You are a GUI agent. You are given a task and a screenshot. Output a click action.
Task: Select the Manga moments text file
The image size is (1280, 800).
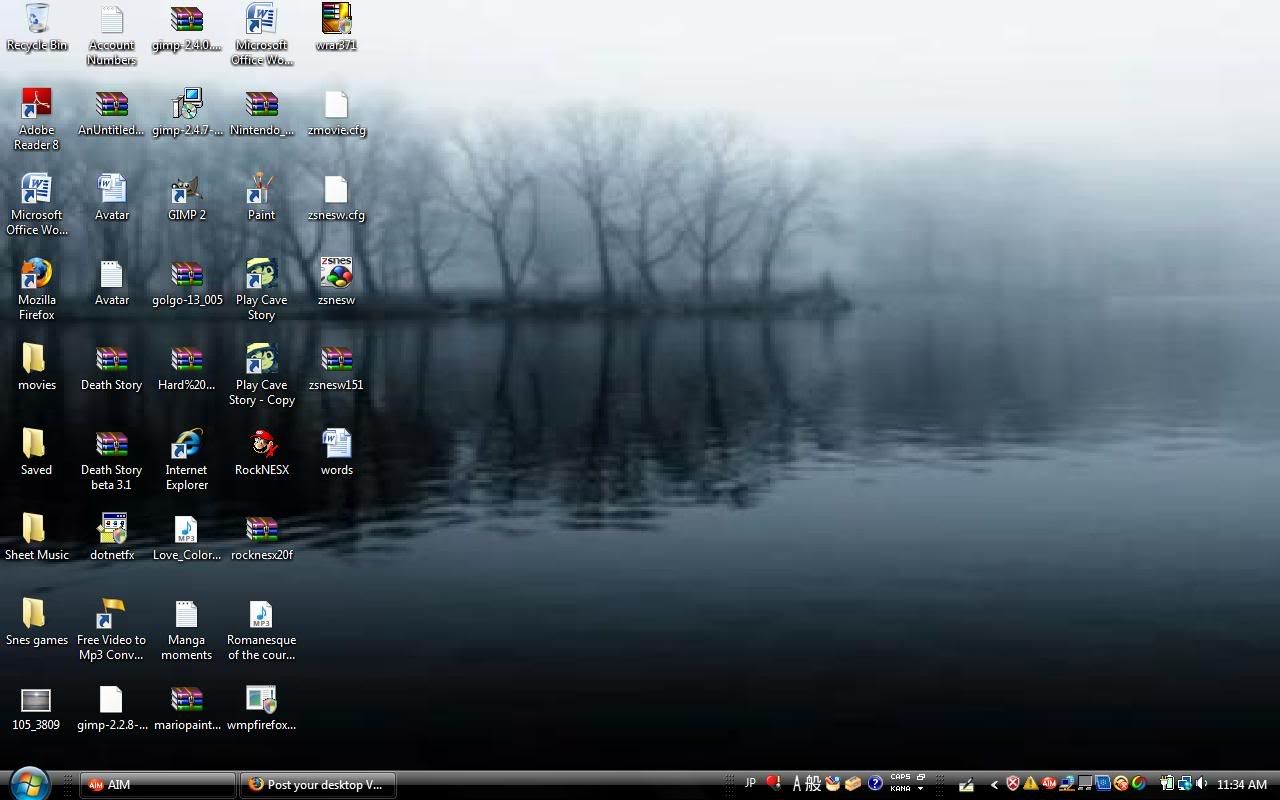[x=187, y=630]
